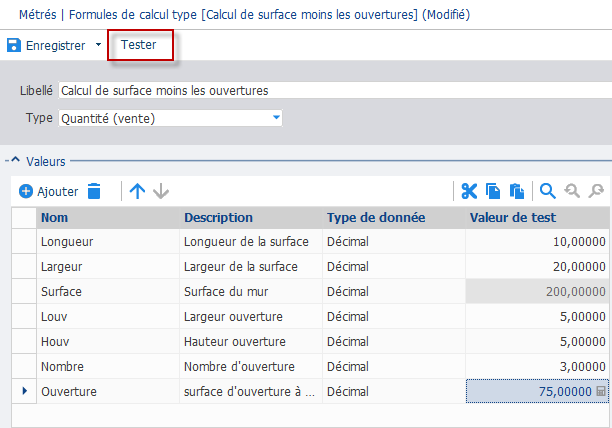Open the Type combo box arrow
This screenshot has height=428, width=612.
[276, 117]
